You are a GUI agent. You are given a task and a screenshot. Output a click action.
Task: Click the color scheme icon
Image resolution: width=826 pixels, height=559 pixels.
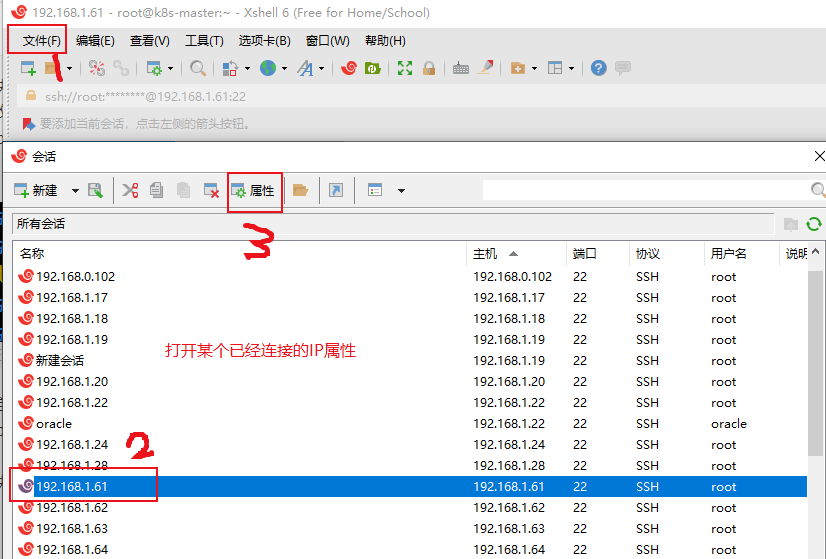tap(230, 68)
